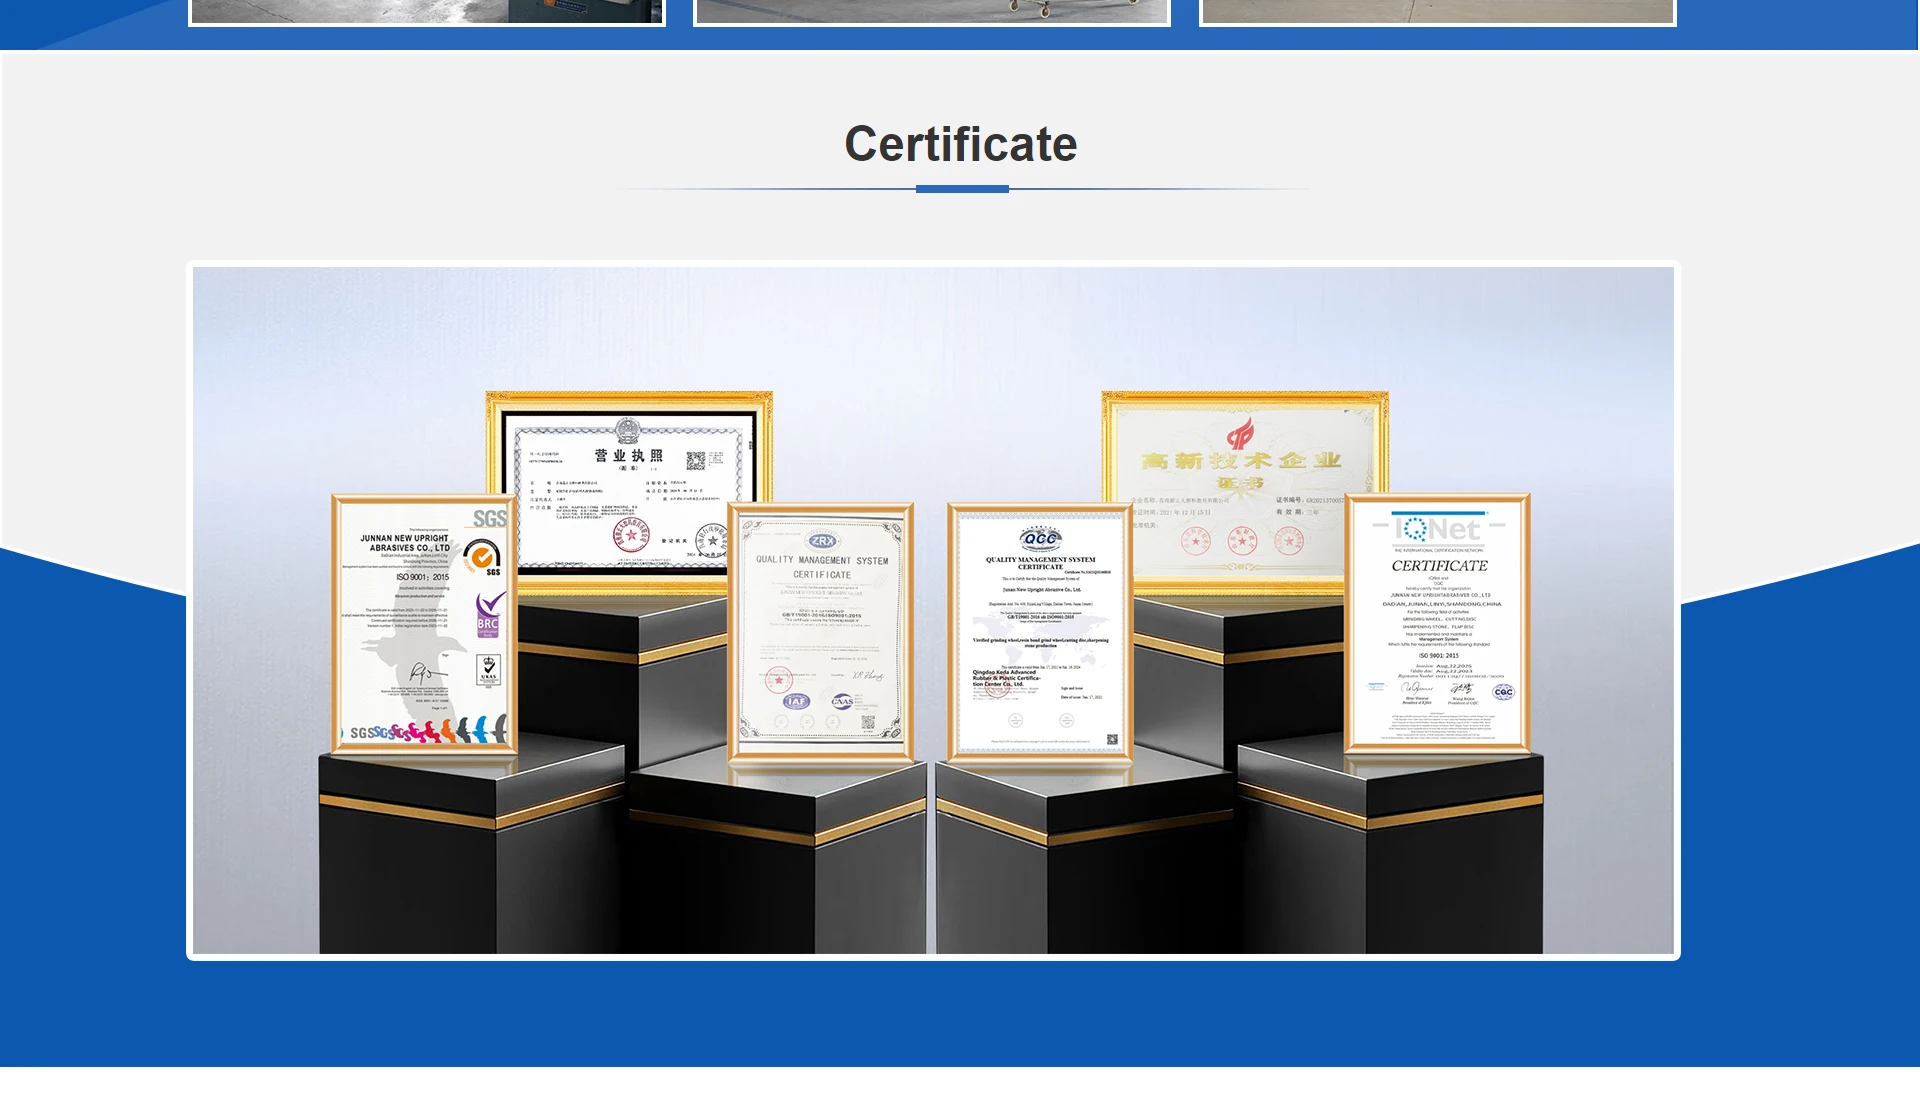Click the colorful SGS birds banner strip
1920x1095 pixels.
pyautogui.click(x=428, y=730)
